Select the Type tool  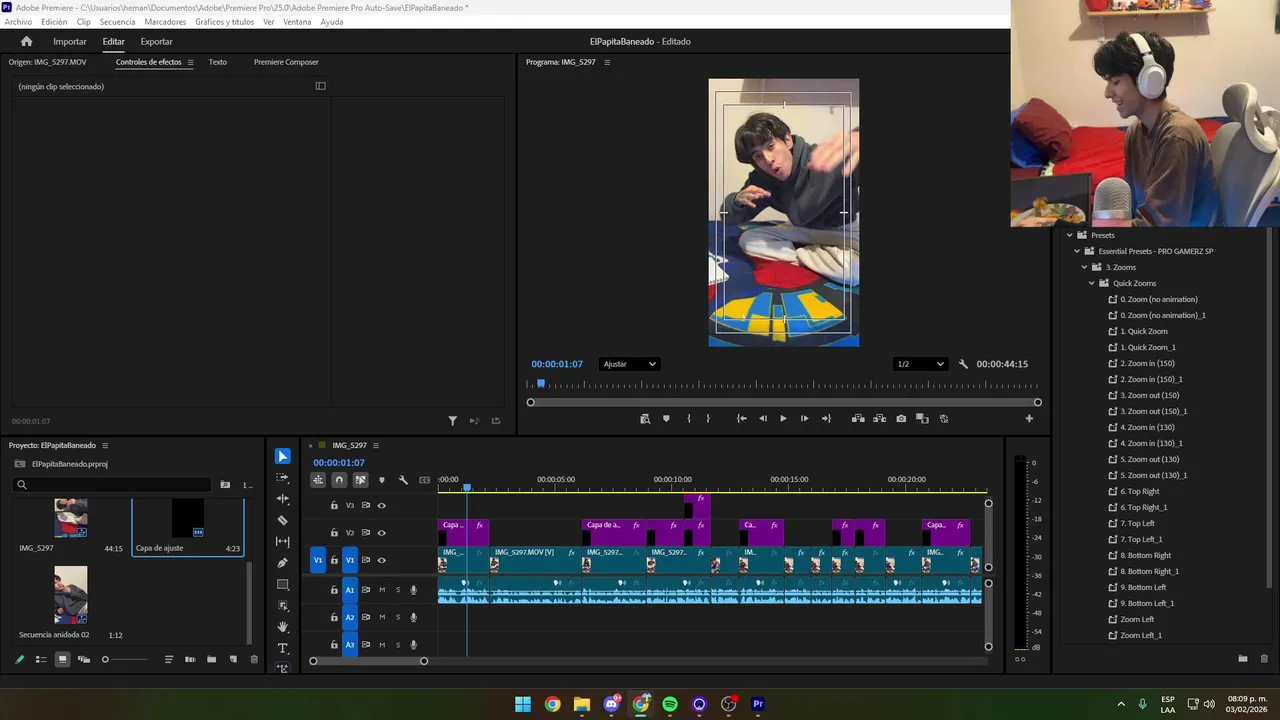coord(283,648)
